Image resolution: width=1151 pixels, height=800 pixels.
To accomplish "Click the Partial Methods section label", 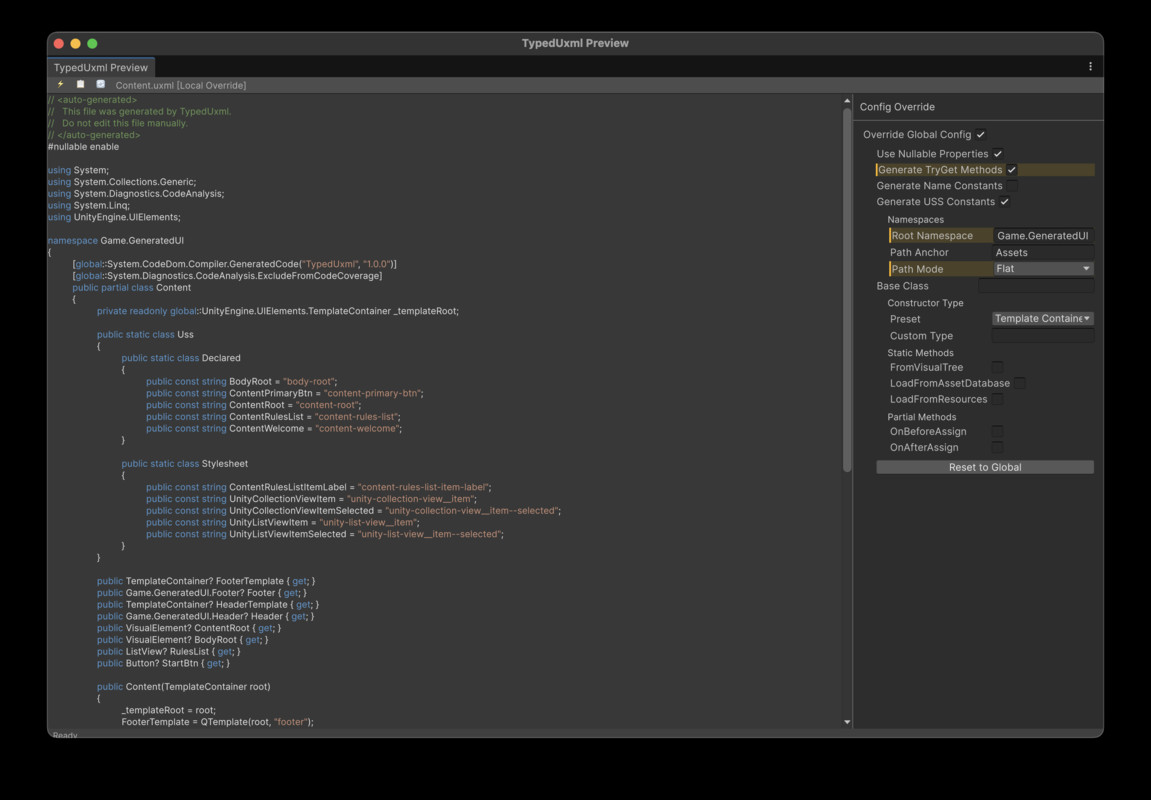I will tap(921, 417).
